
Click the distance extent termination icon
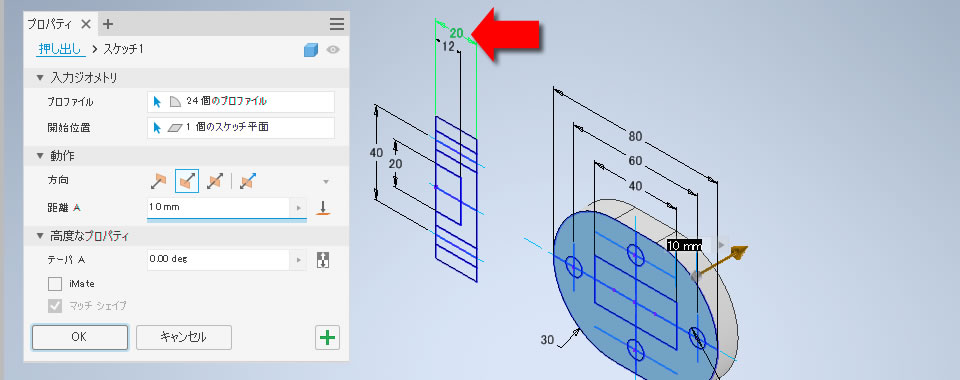coord(323,208)
